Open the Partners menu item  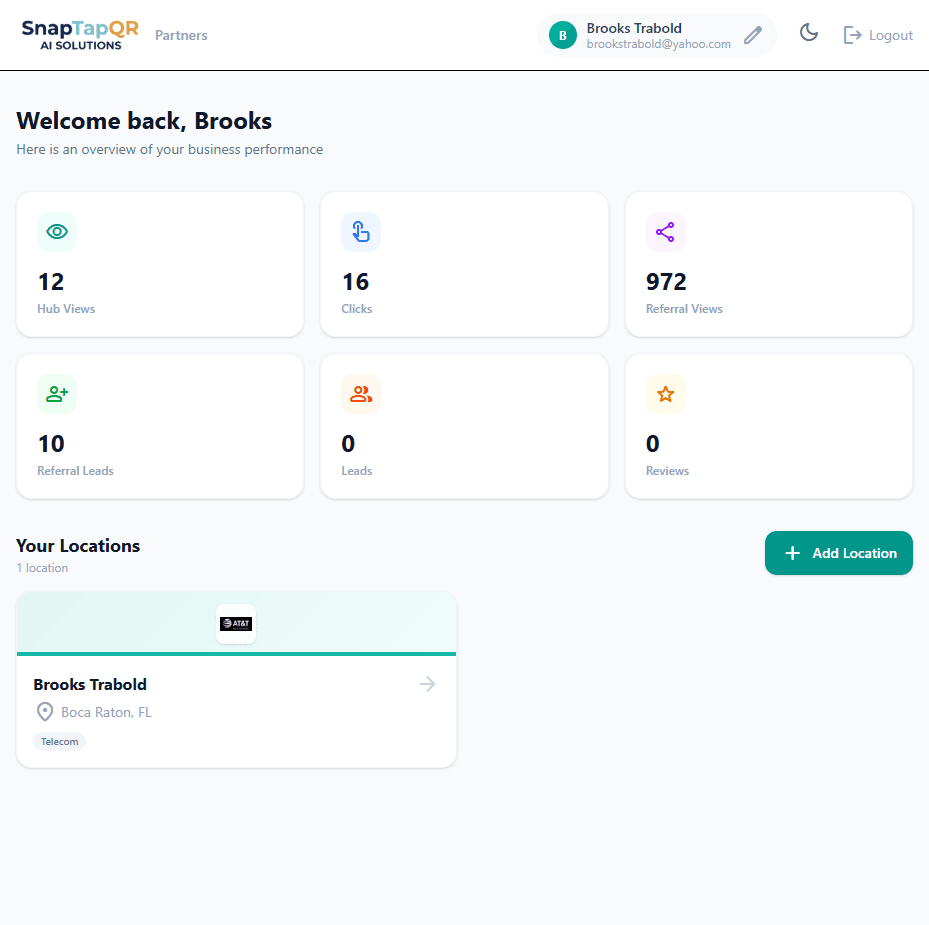coord(181,34)
